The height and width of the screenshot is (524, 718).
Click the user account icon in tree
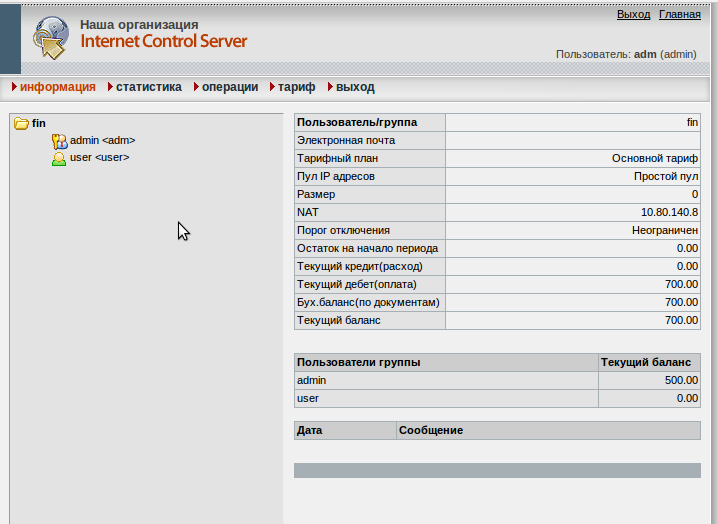point(59,158)
